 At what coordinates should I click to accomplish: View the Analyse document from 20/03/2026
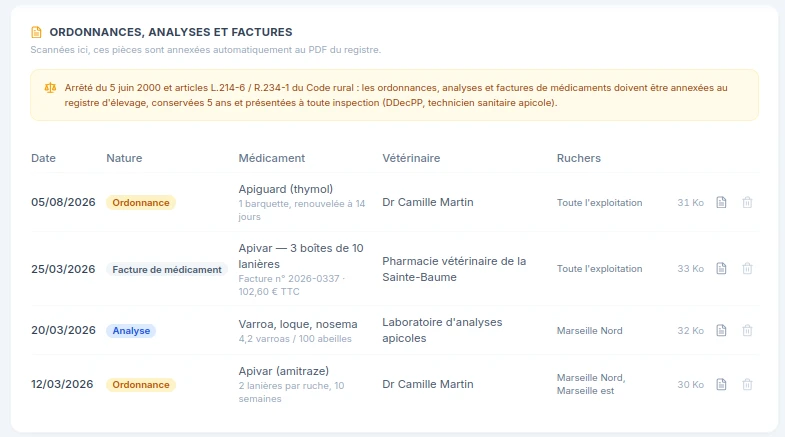click(721, 330)
